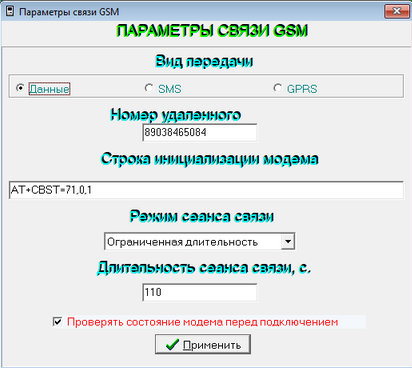Screen dimensions: 412x368
Task: Toggle Проверять состояние модема перед подключением checkbox
Action: pyautogui.click(x=57, y=322)
